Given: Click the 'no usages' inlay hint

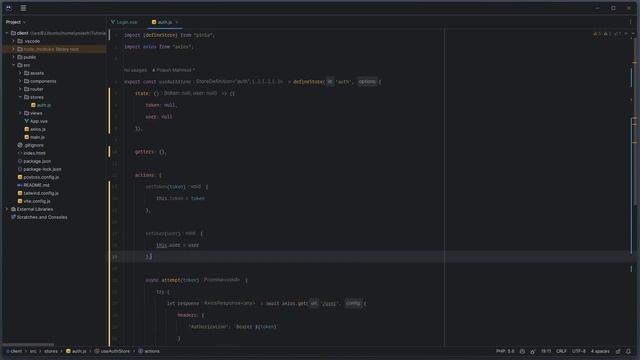Looking at the screenshot, I should point(136,70).
